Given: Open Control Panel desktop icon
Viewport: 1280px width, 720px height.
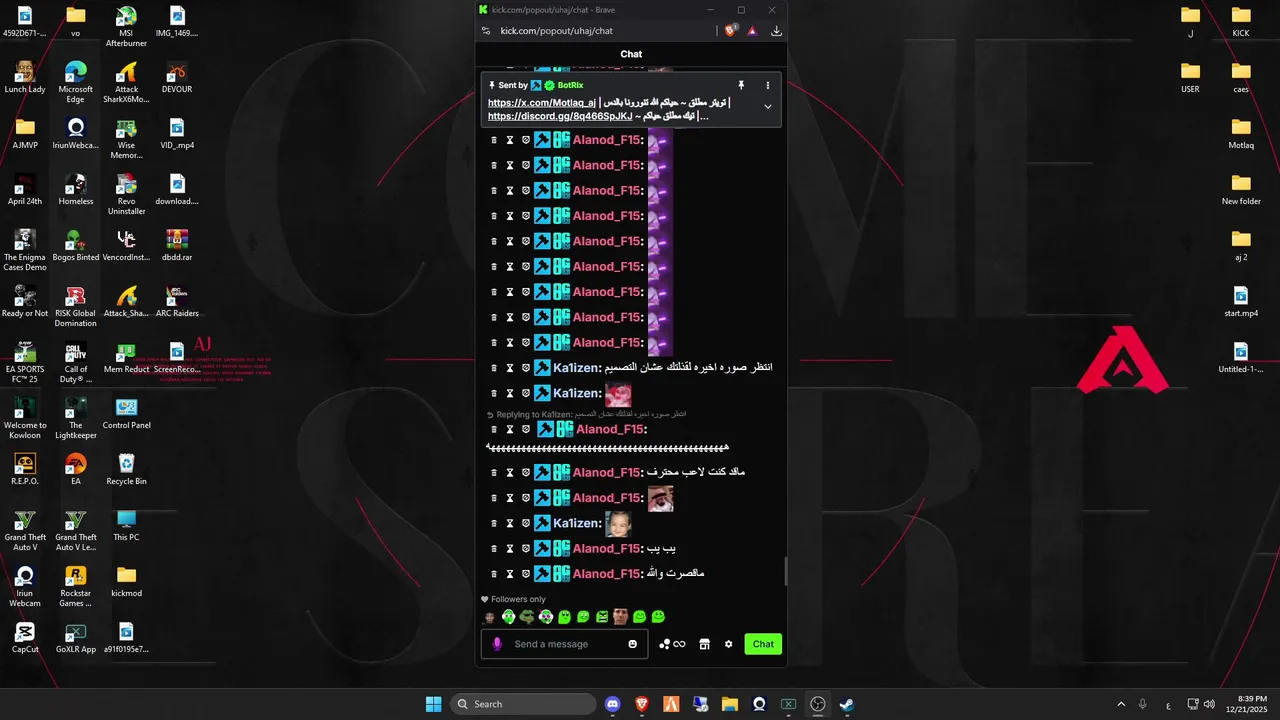Looking at the screenshot, I should point(126,413).
